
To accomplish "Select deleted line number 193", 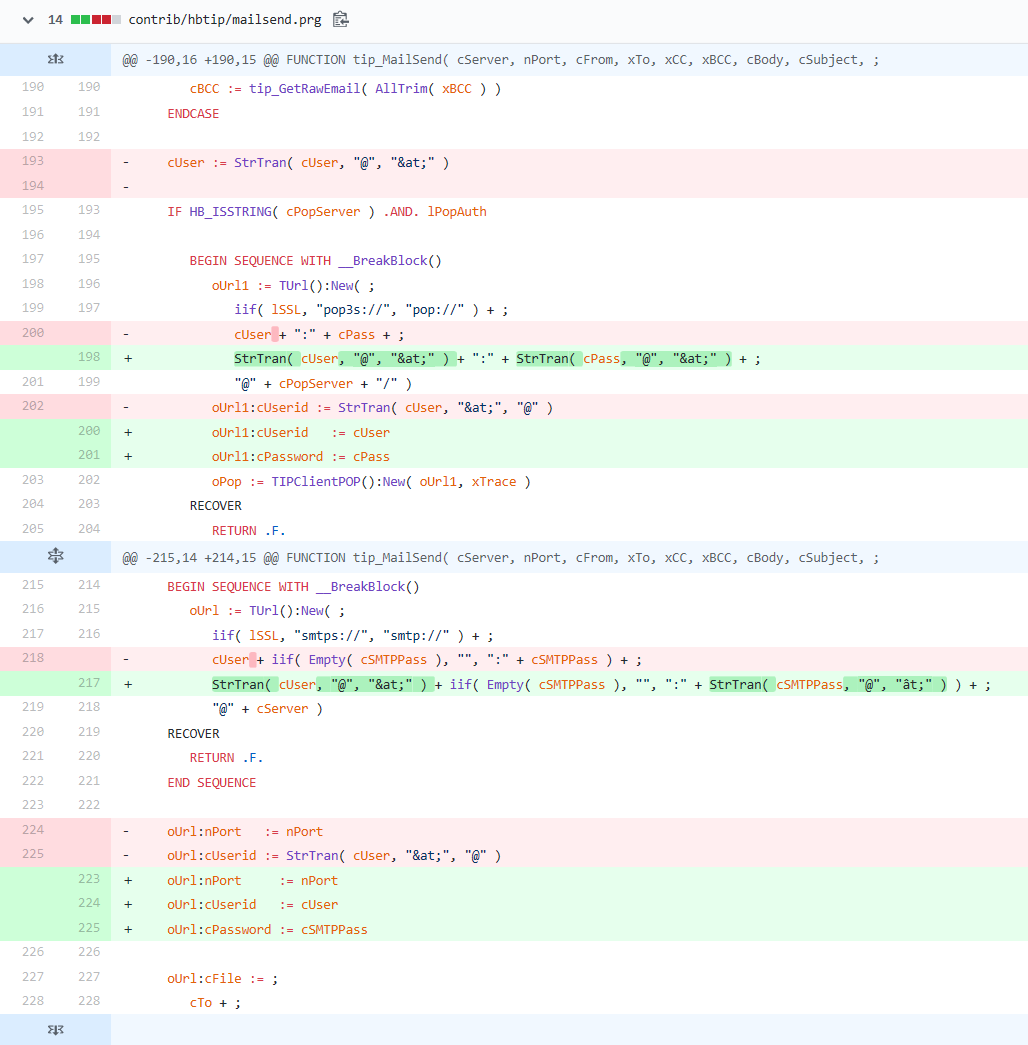I will (x=32, y=162).
